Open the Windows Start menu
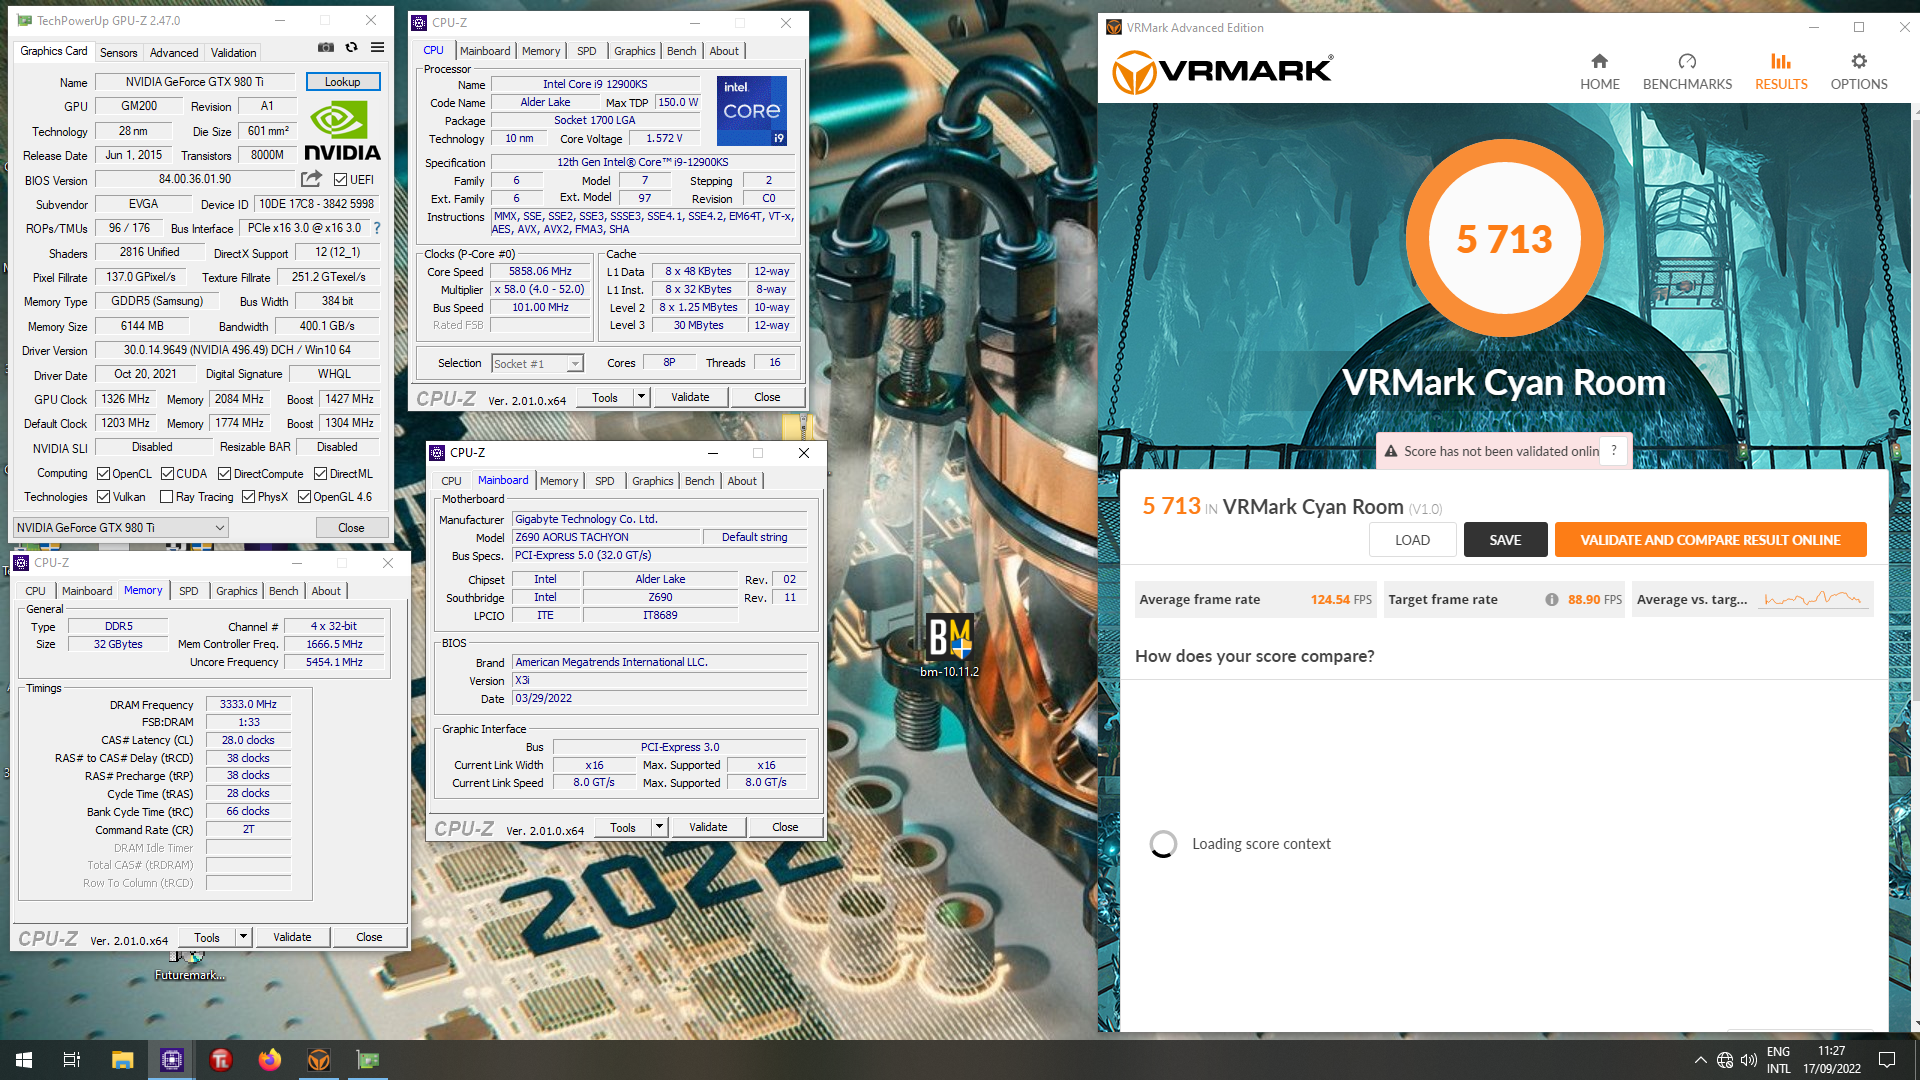Screen dimensions: 1920x1080 point(24,1060)
